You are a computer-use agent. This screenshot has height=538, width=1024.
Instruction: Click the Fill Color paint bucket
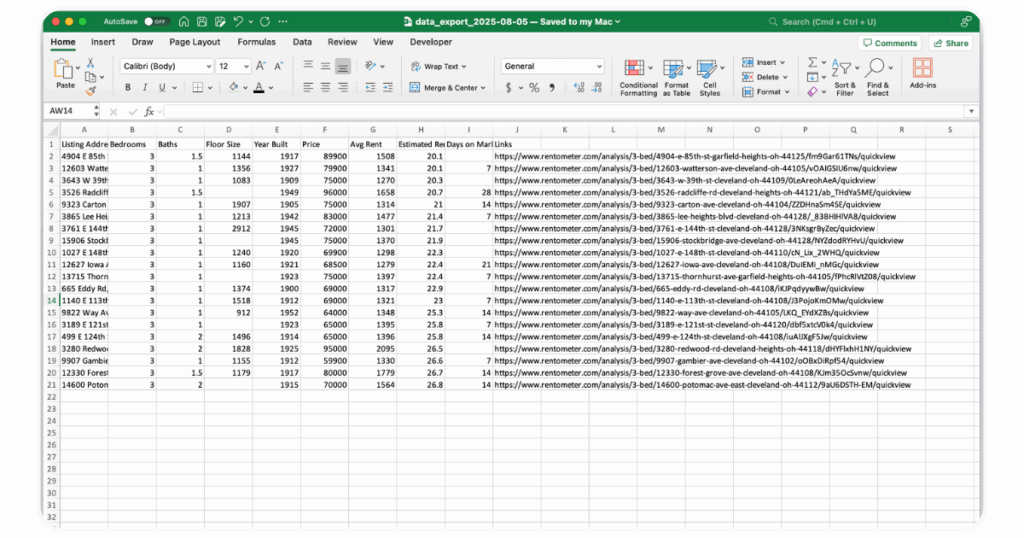(233, 87)
